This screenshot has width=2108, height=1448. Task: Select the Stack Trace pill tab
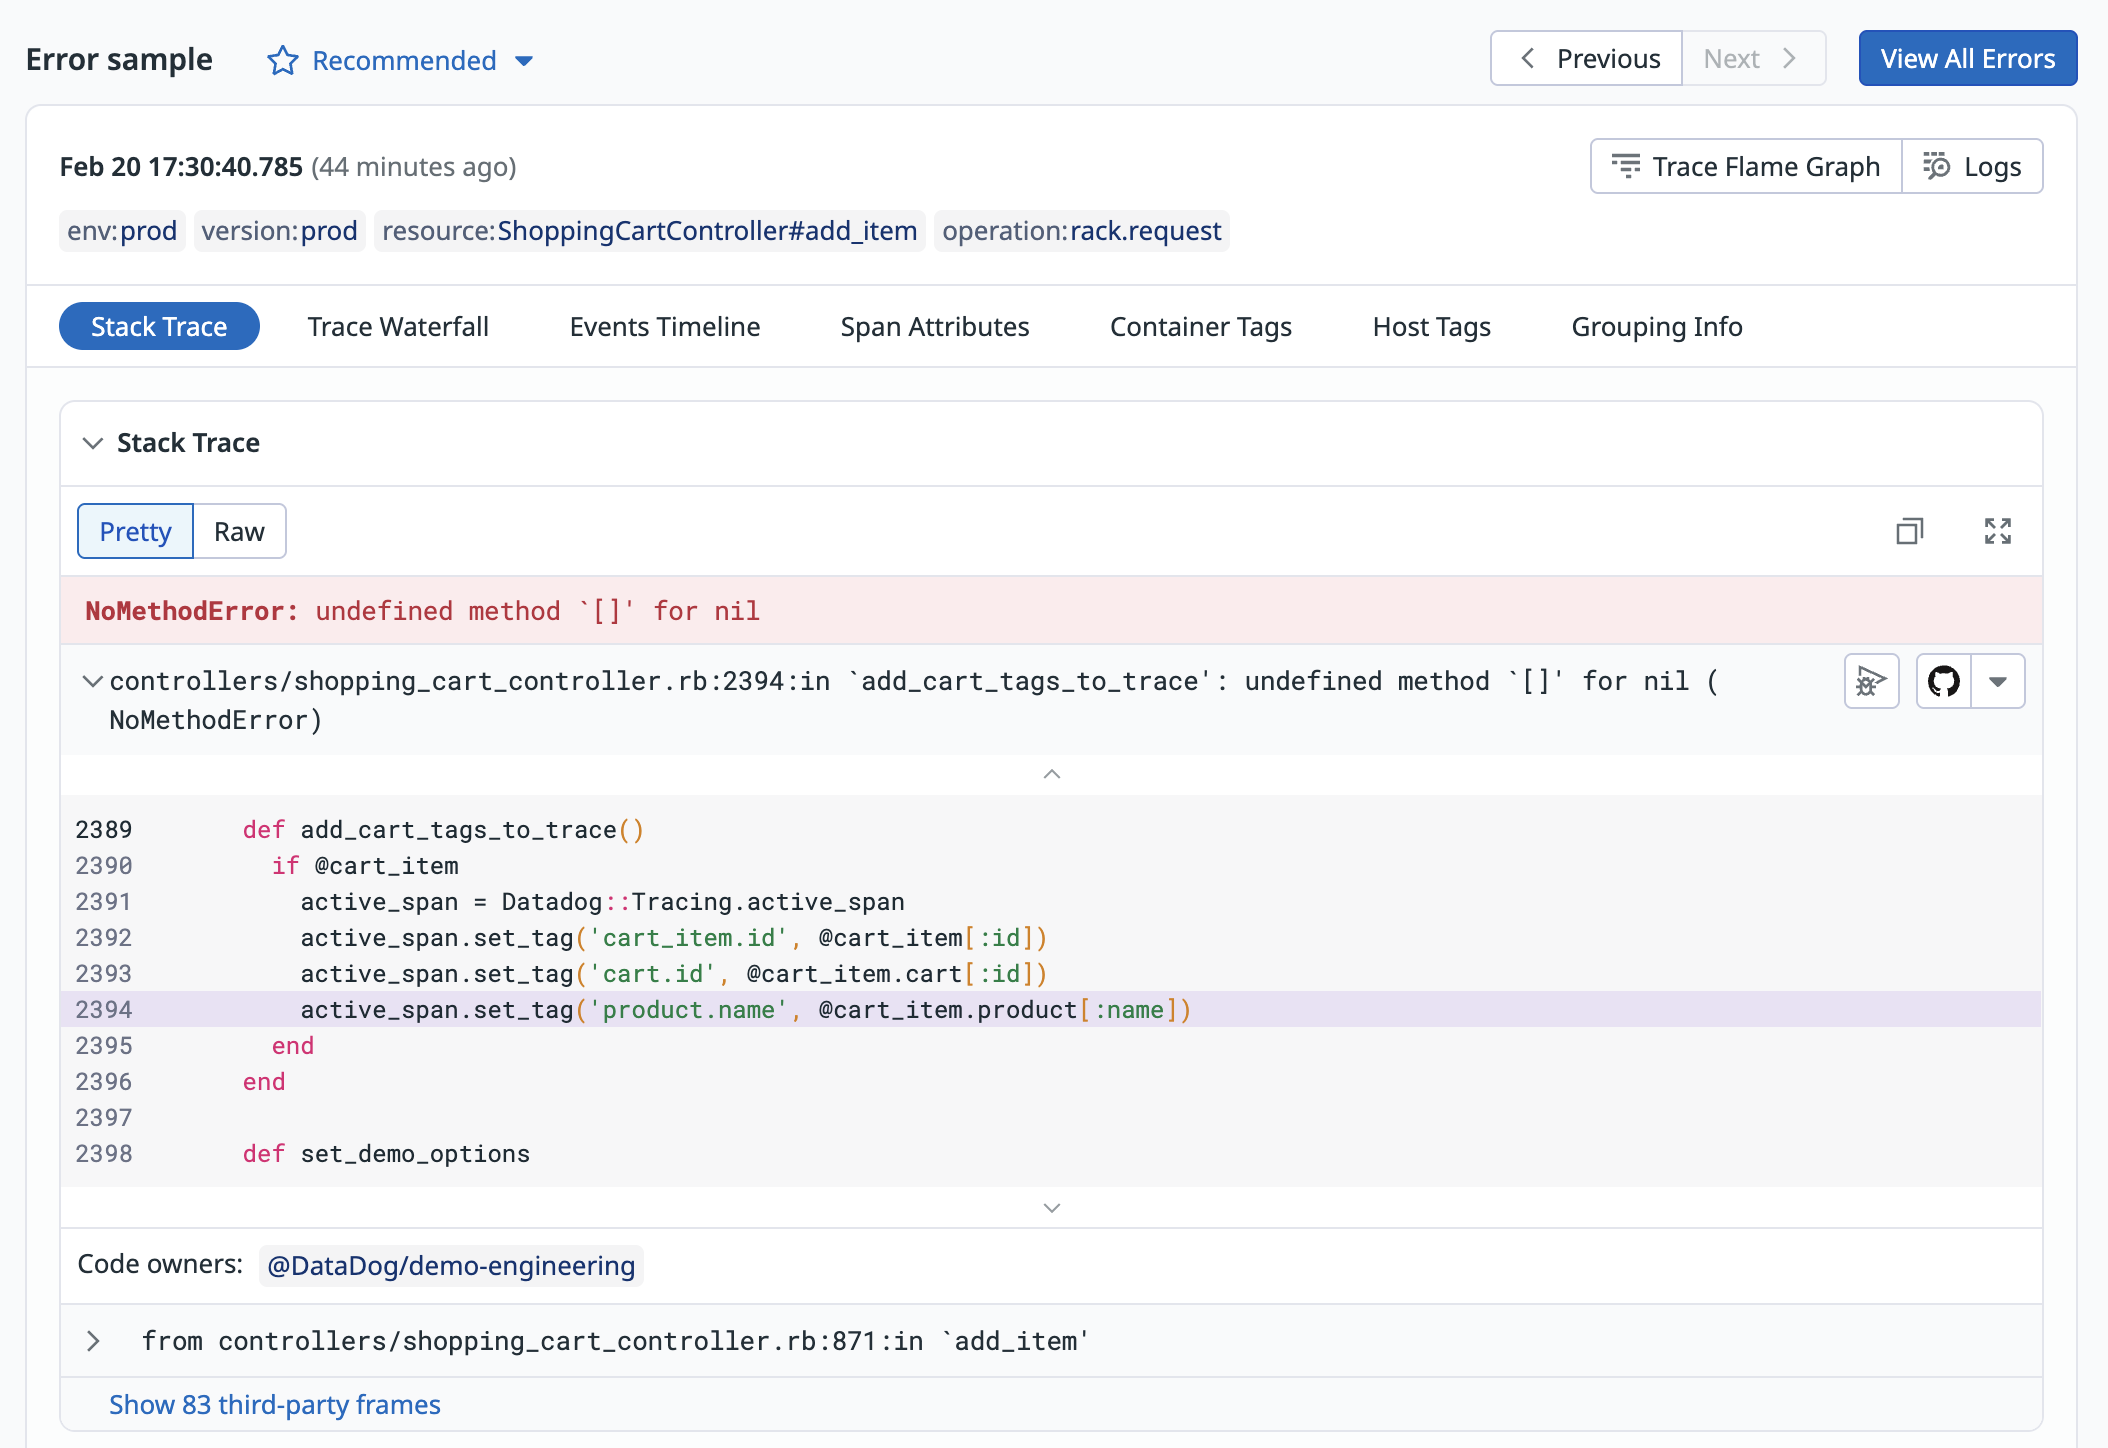159,327
